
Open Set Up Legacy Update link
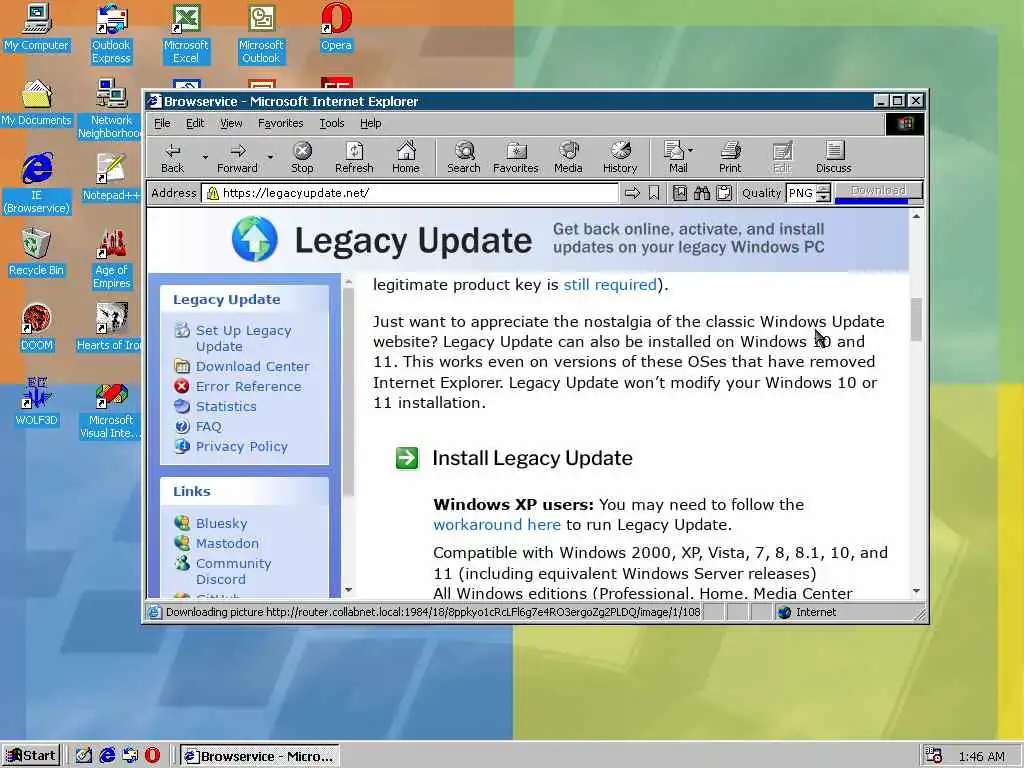click(243, 338)
